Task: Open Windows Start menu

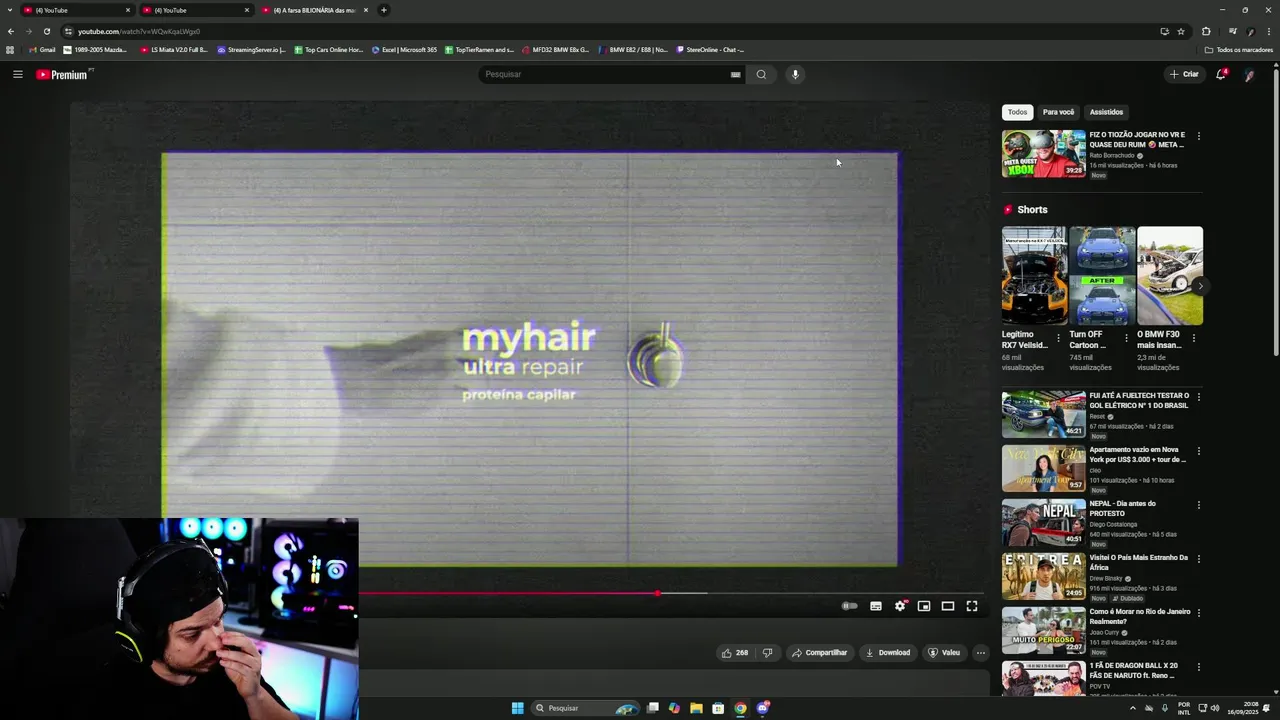Action: pyautogui.click(x=518, y=708)
